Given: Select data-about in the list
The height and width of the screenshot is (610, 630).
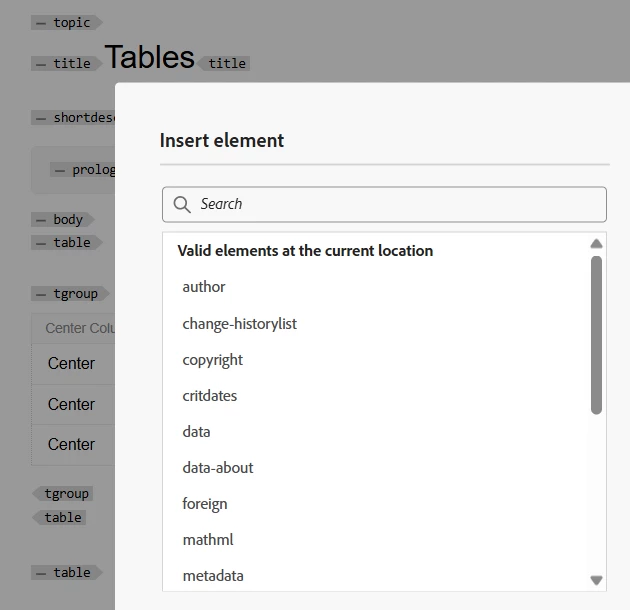Looking at the screenshot, I should [217, 468].
